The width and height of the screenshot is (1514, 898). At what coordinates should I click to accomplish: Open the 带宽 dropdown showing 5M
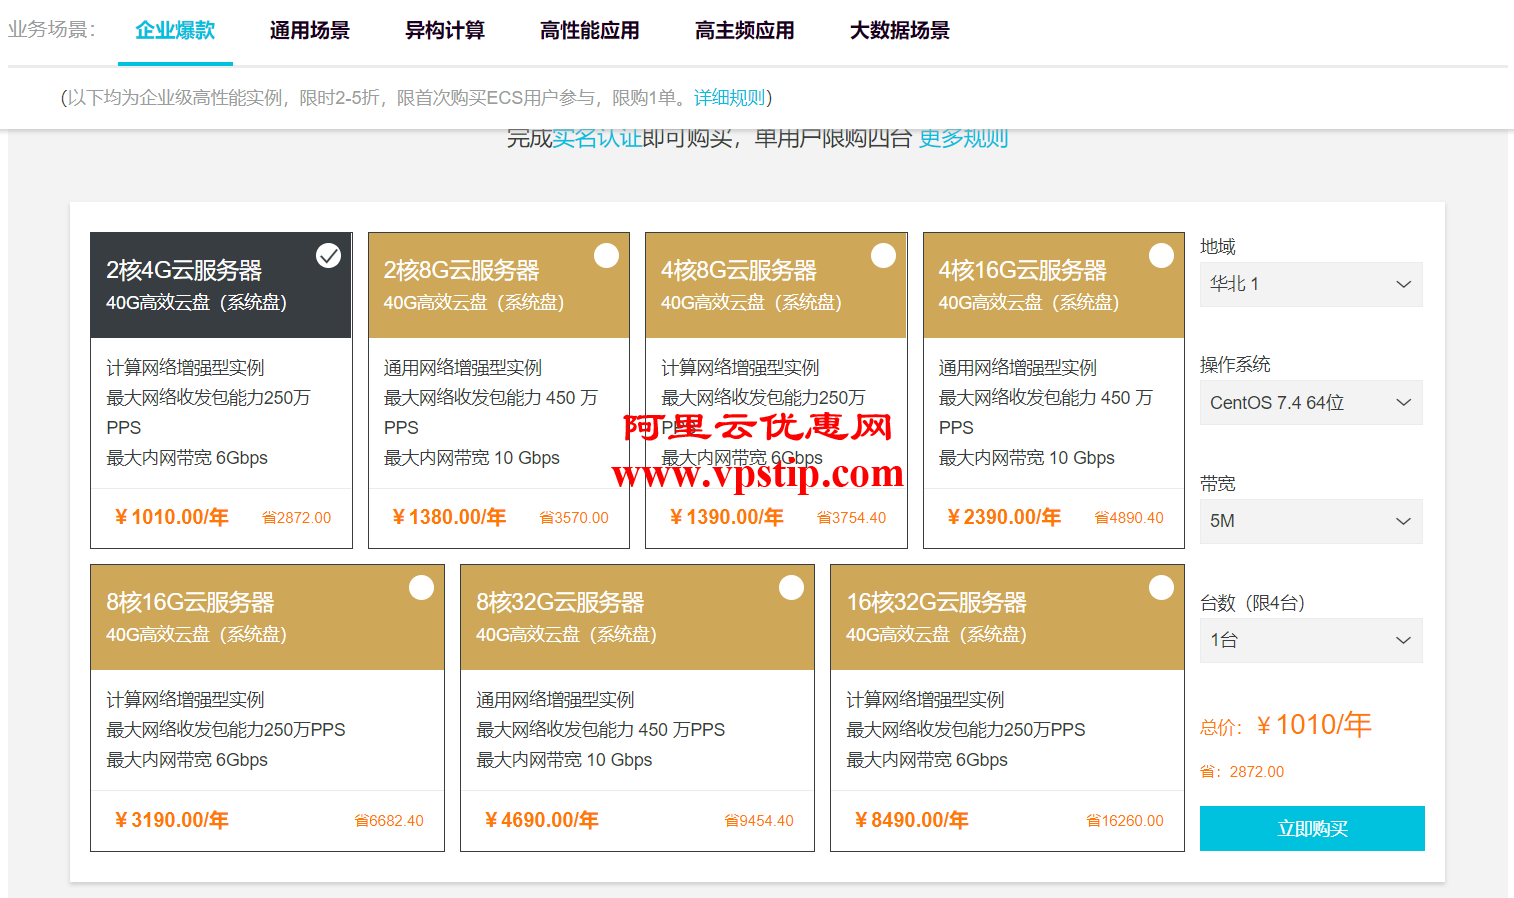(x=1311, y=521)
